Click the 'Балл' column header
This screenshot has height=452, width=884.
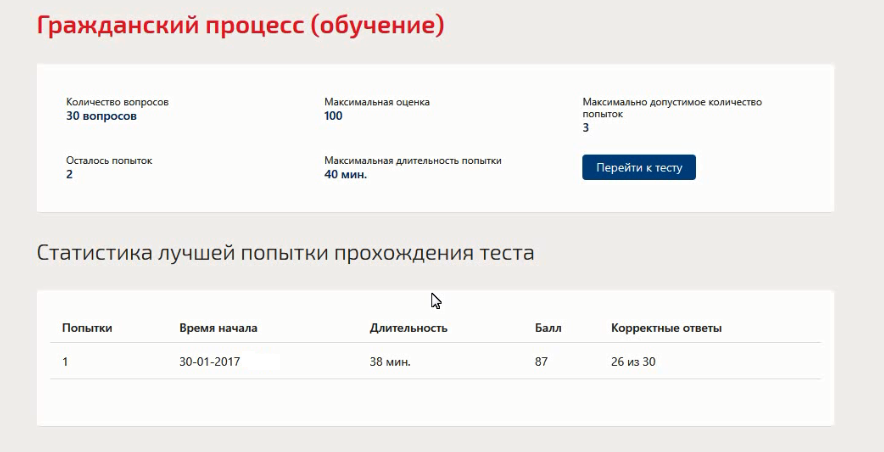click(548, 328)
